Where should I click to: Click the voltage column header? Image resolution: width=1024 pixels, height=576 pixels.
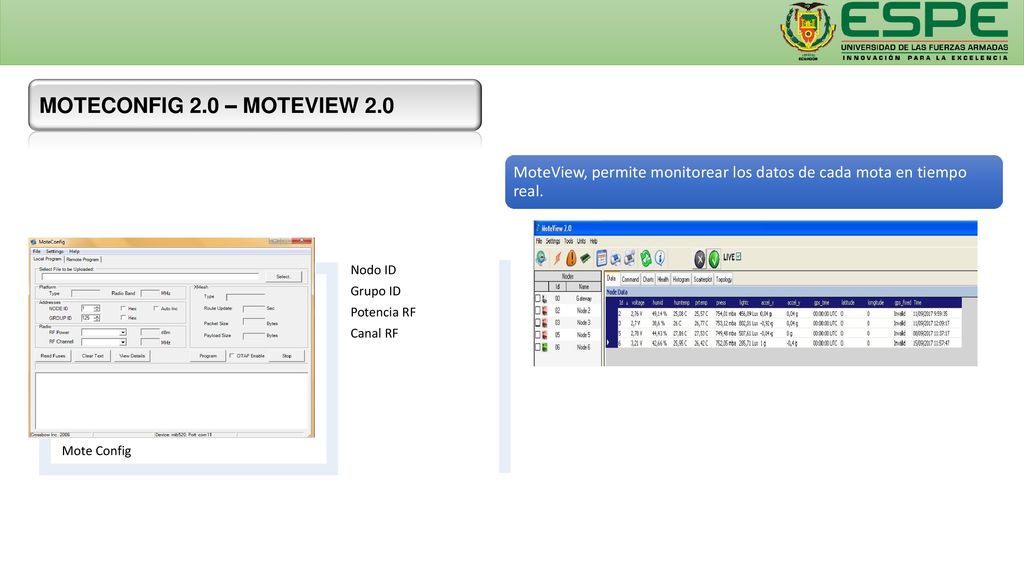click(x=638, y=303)
